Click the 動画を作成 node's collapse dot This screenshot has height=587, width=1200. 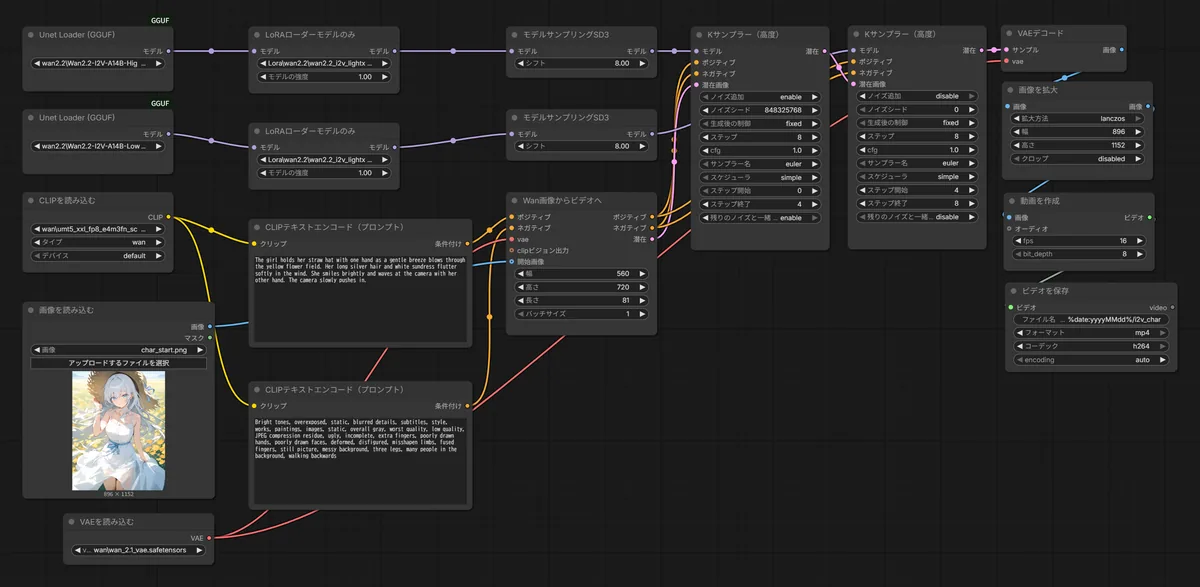tap(1012, 201)
